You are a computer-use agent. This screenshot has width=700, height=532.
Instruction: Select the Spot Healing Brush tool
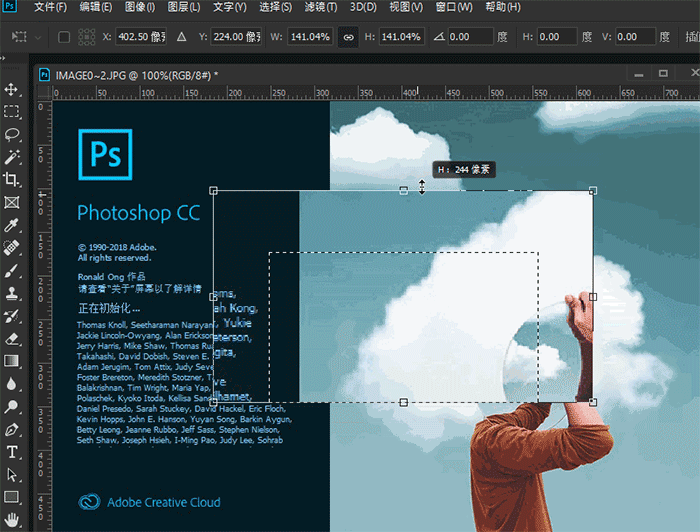click(x=11, y=248)
